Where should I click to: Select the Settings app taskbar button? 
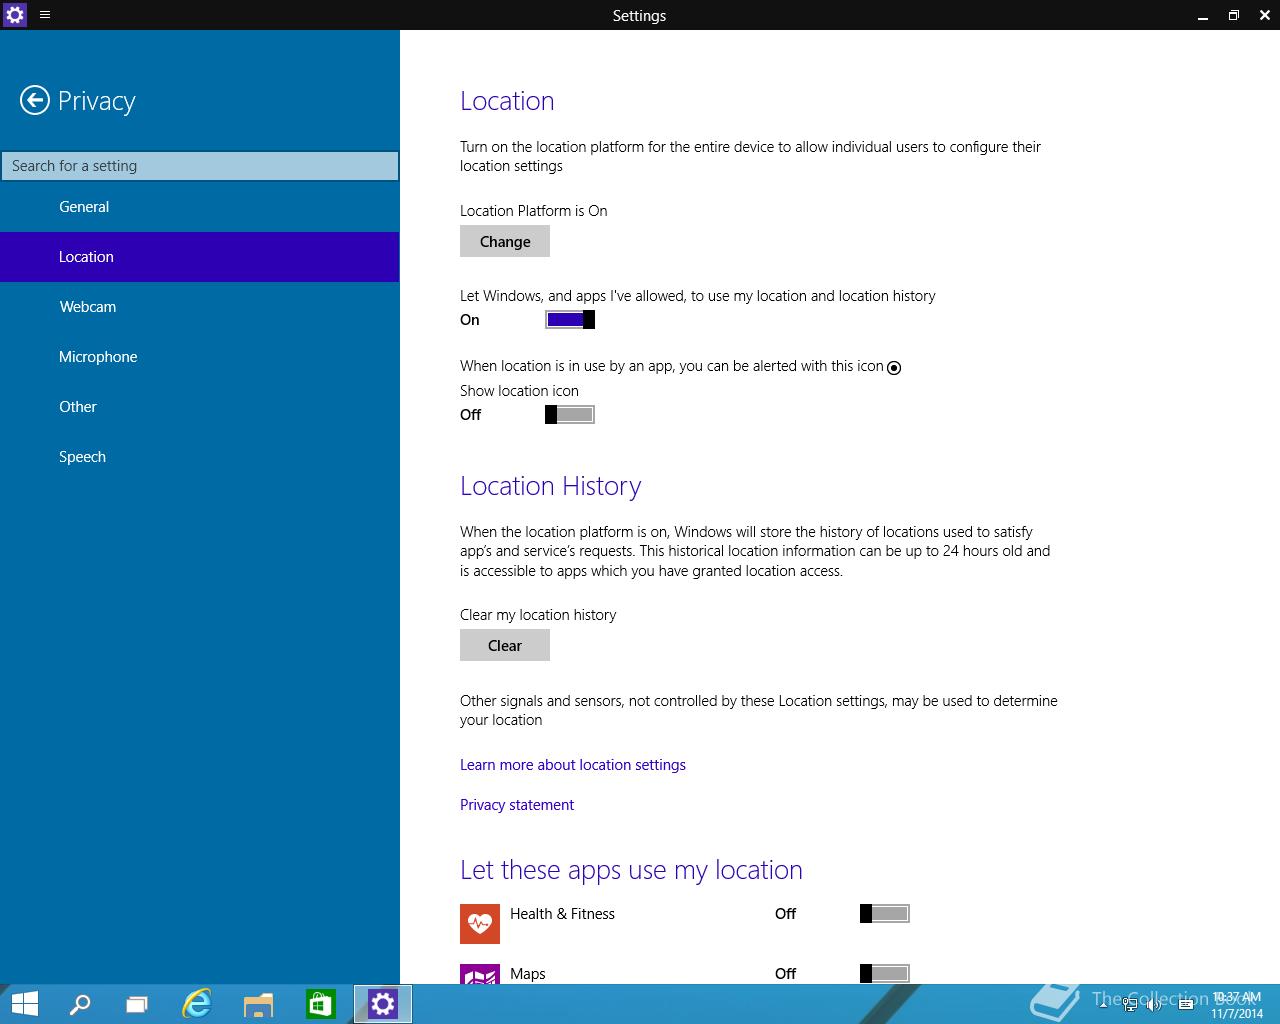(383, 1004)
